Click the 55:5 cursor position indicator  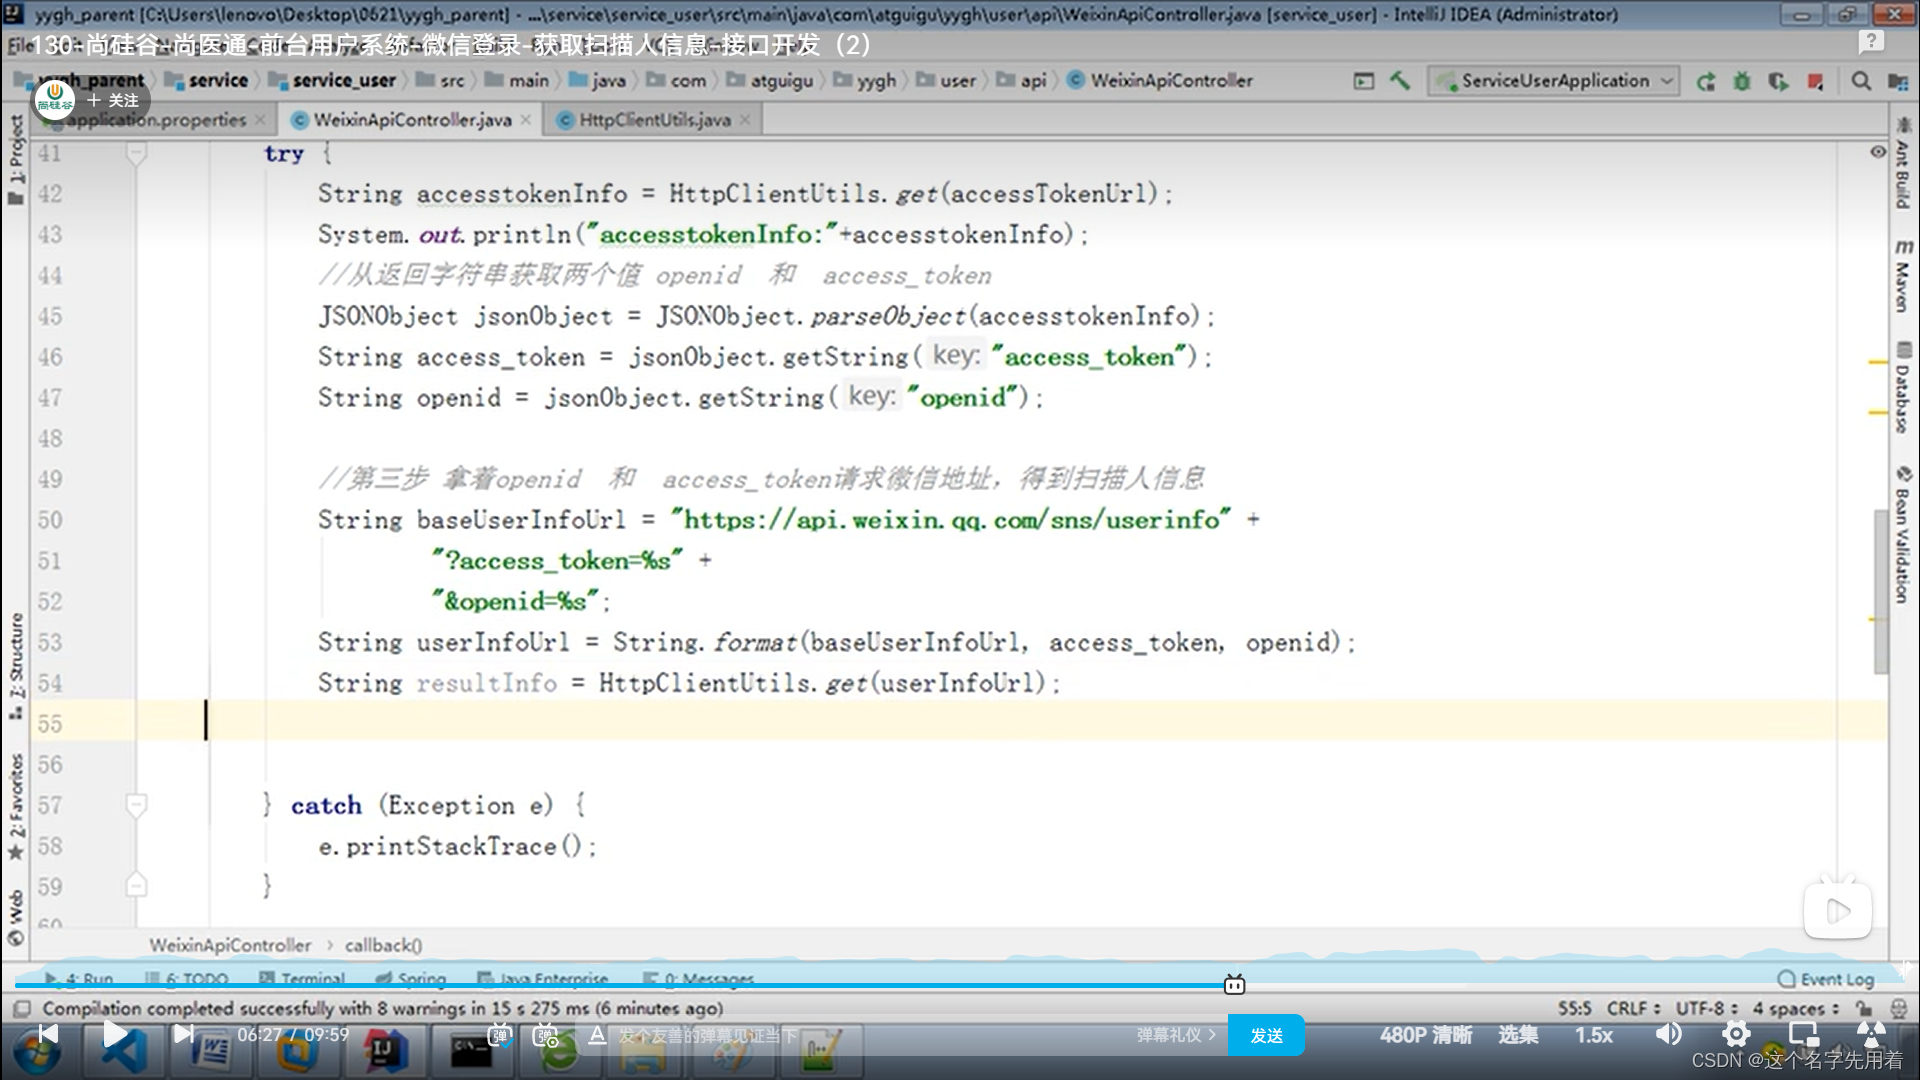(x=1575, y=1008)
